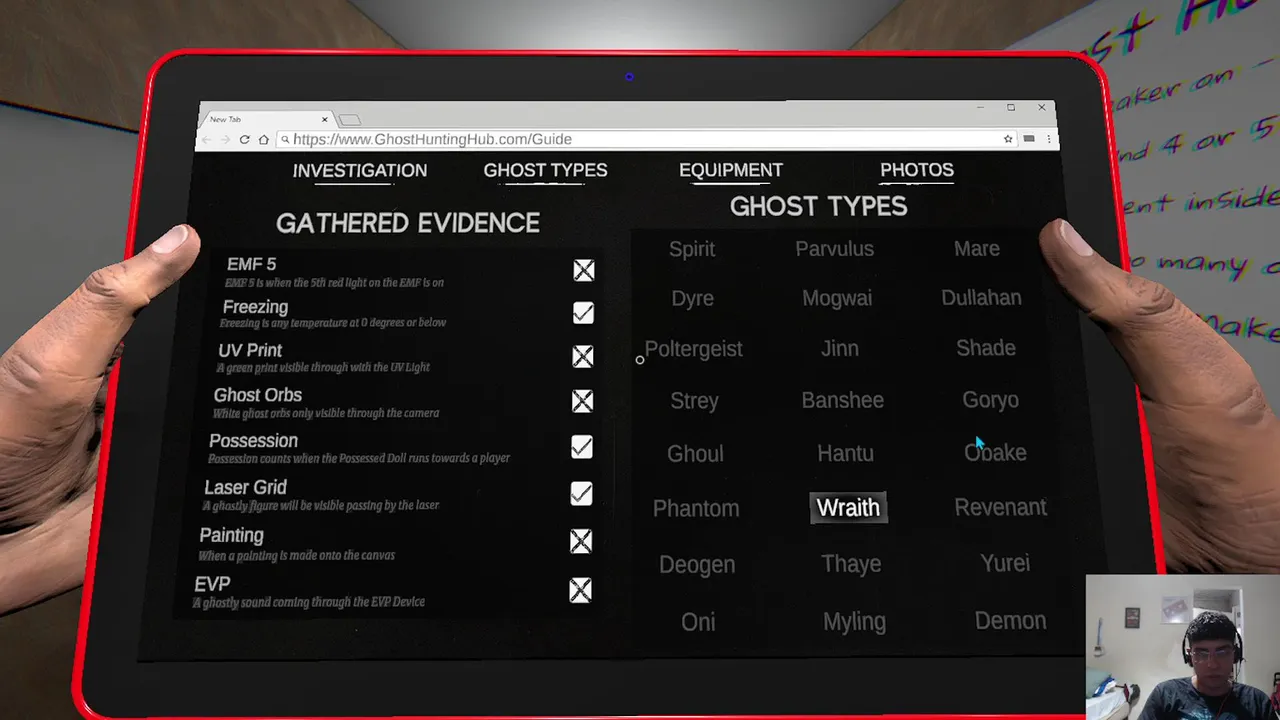Select the Myling ghost type
This screenshot has width=1280, height=720.
pyautogui.click(x=854, y=622)
